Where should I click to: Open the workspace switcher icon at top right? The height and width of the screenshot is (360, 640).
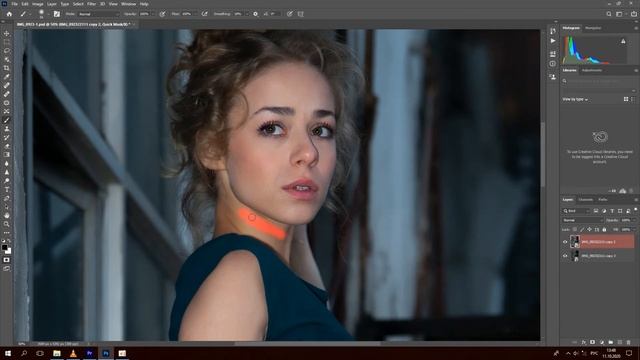[619, 14]
